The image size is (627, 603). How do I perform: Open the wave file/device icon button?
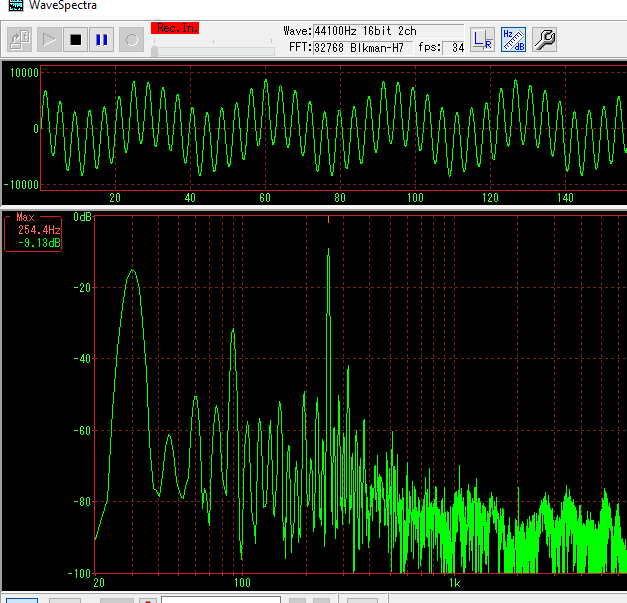(x=20, y=40)
